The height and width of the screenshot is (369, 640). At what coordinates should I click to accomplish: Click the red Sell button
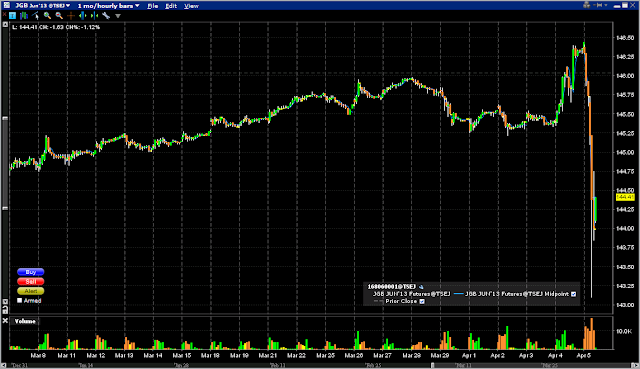coord(31,282)
